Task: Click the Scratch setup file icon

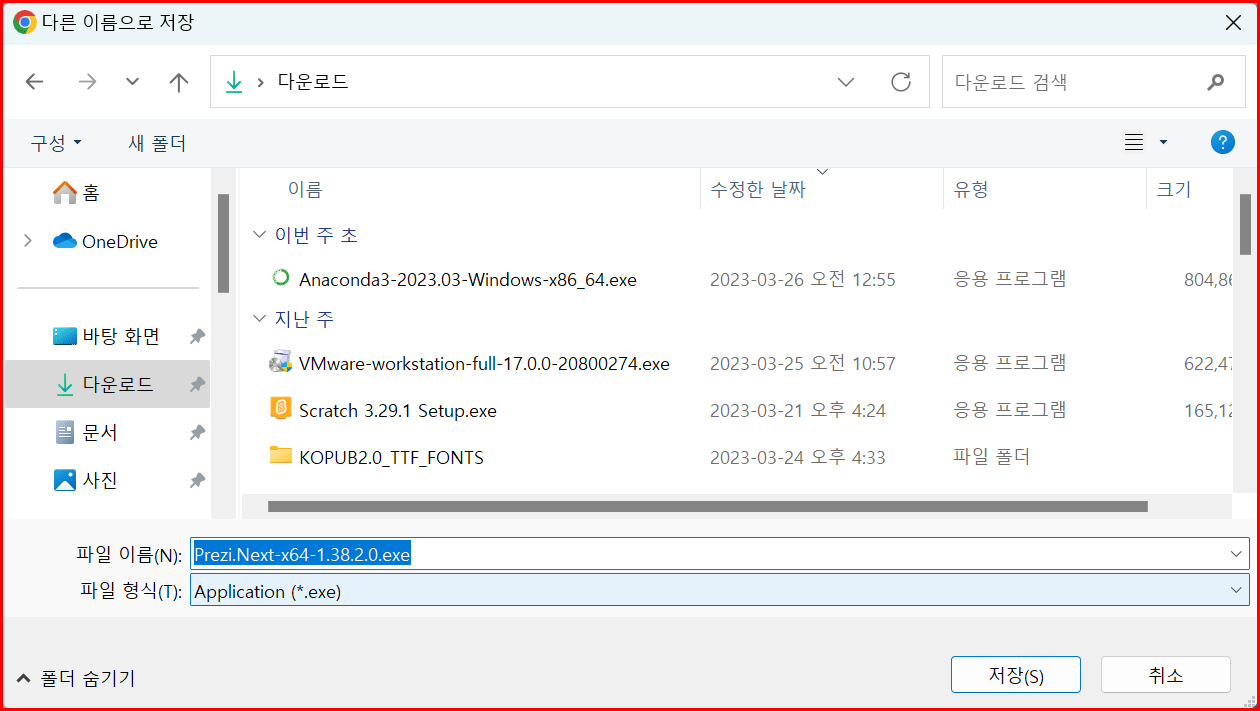Action: (281, 409)
